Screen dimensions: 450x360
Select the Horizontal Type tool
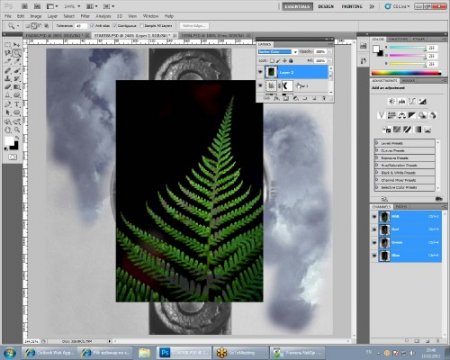coord(17,104)
